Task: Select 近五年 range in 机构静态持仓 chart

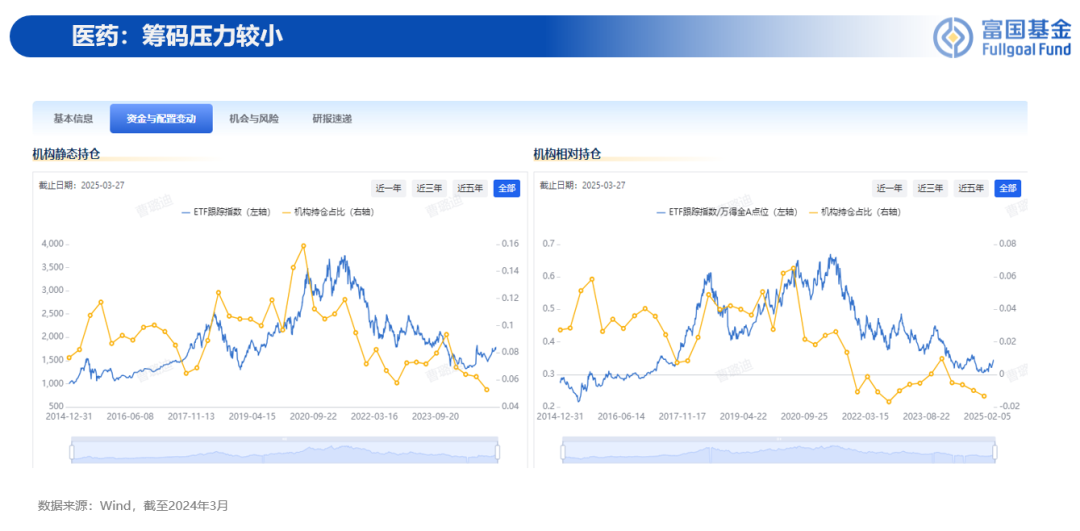Action: pyautogui.click(x=470, y=188)
